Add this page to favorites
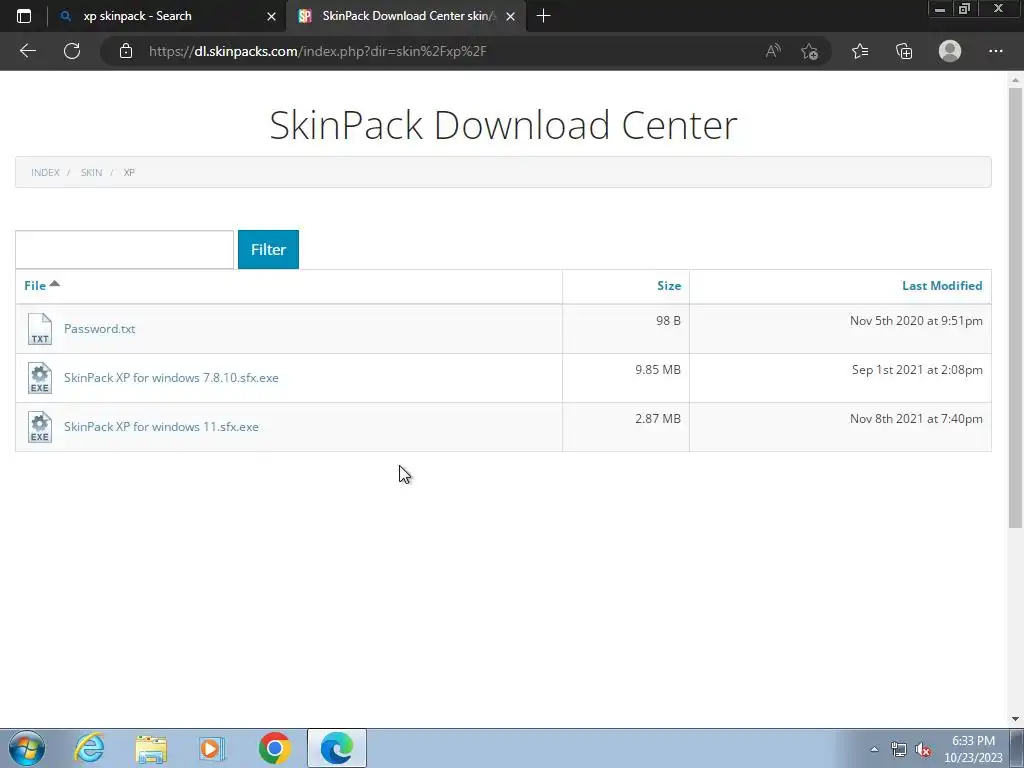This screenshot has height=768, width=1024. coord(810,51)
